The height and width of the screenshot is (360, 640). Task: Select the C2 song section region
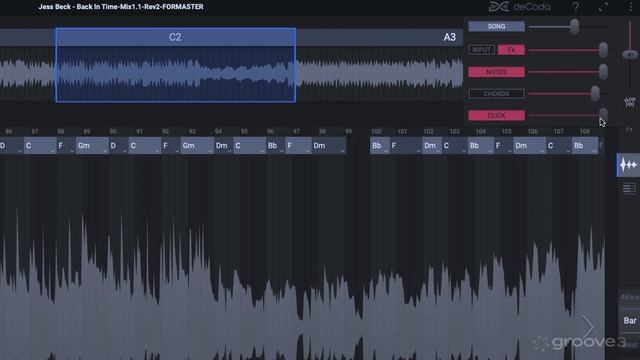coord(176,37)
